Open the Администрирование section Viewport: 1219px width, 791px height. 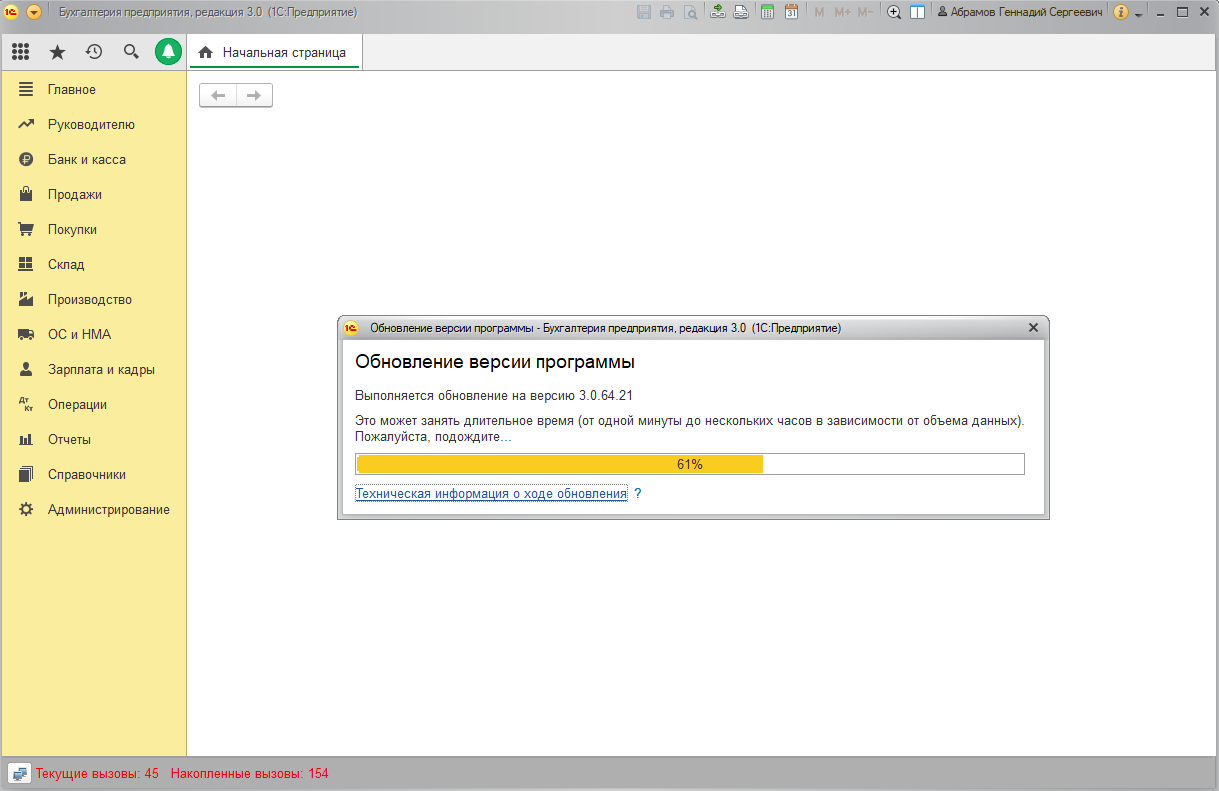(x=94, y=510)
